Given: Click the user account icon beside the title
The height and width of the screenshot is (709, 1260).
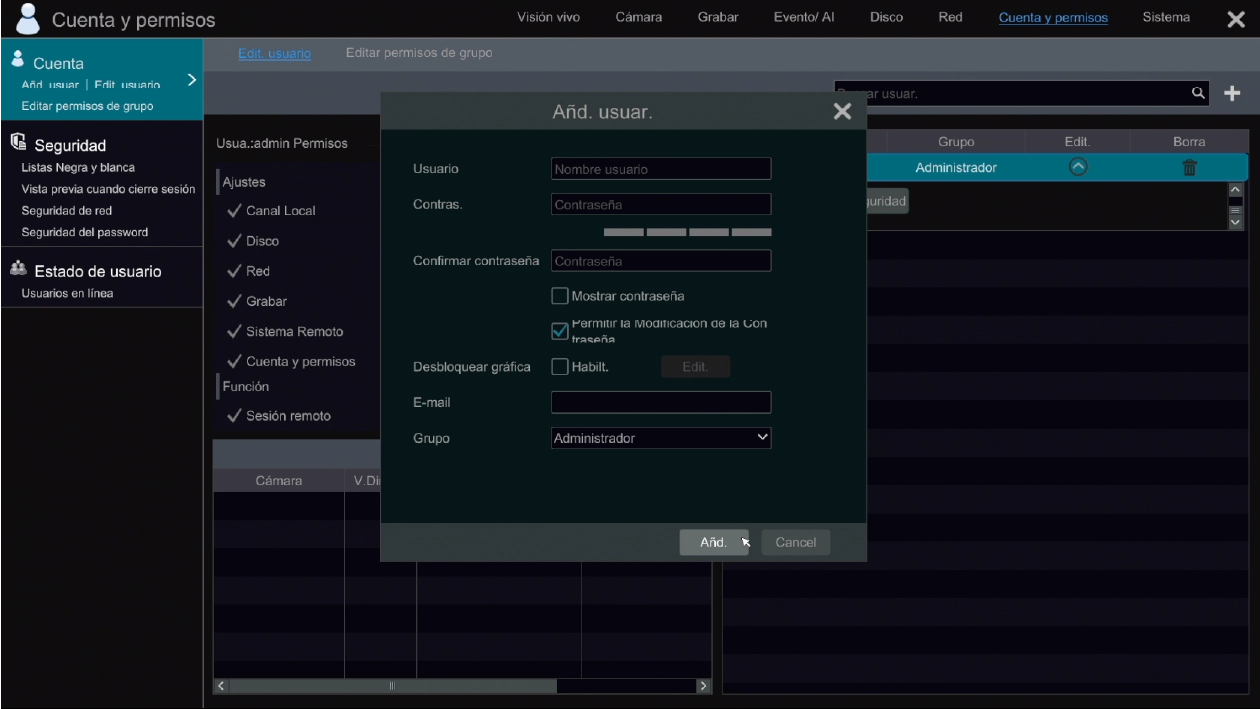Looking at the screenshot, I should 28,18.
